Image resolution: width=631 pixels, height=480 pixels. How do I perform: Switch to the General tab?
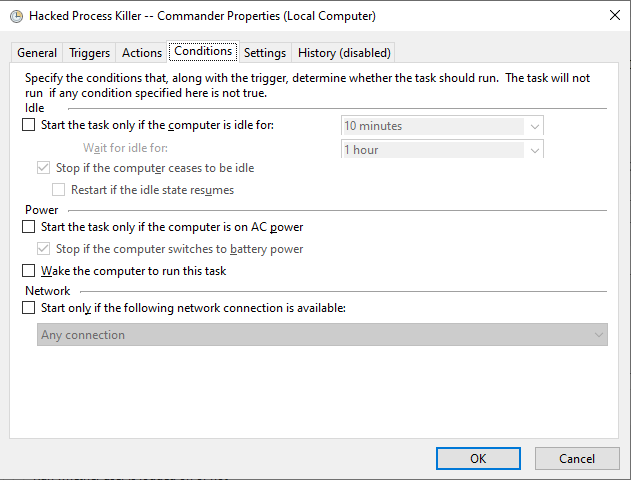coord(37,53)
